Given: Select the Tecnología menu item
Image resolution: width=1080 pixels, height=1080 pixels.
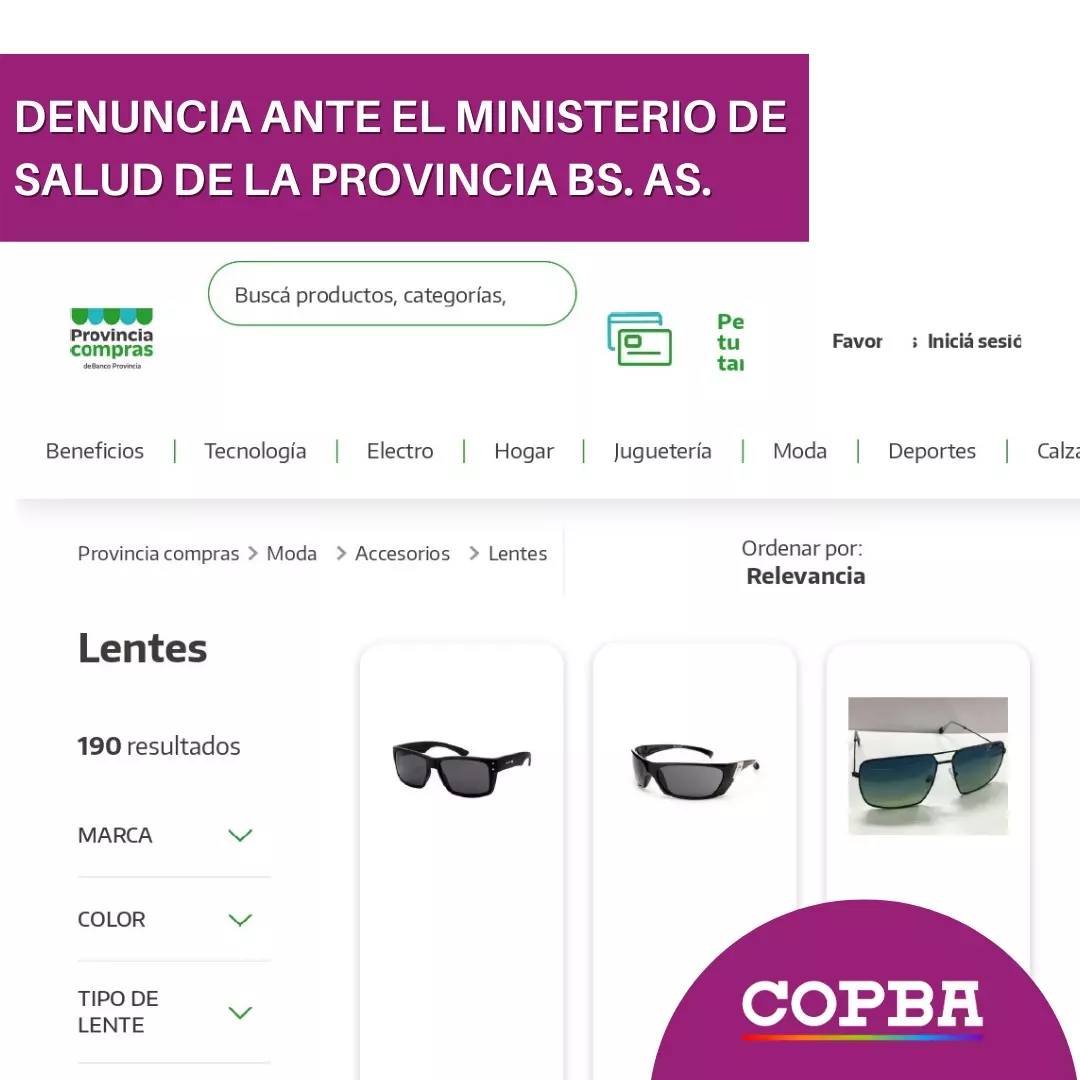Looking at the screenshot, I should click(255, 451).
